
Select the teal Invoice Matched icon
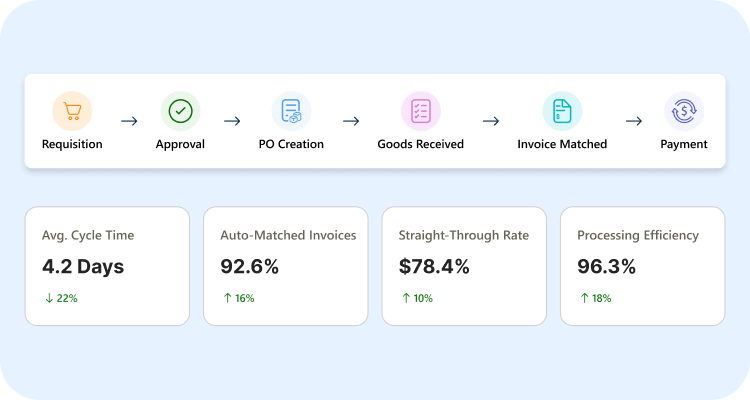click(x=562, y=111)
